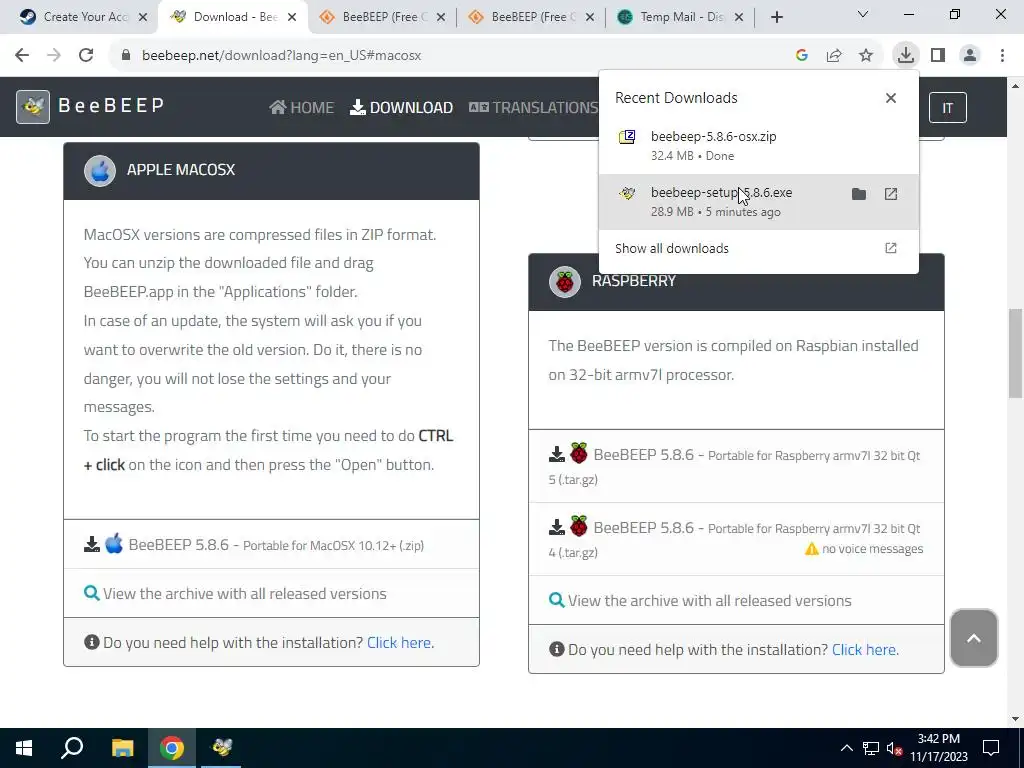Go back to previous page
Viewport: 1024px width, 768px height.
[x=22, y=55]
